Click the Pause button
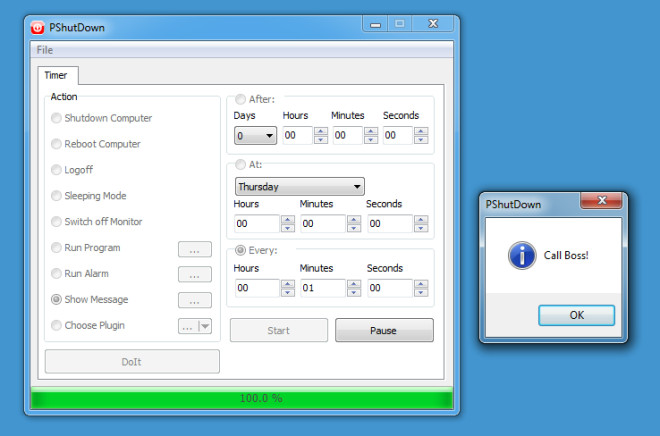 384,330
